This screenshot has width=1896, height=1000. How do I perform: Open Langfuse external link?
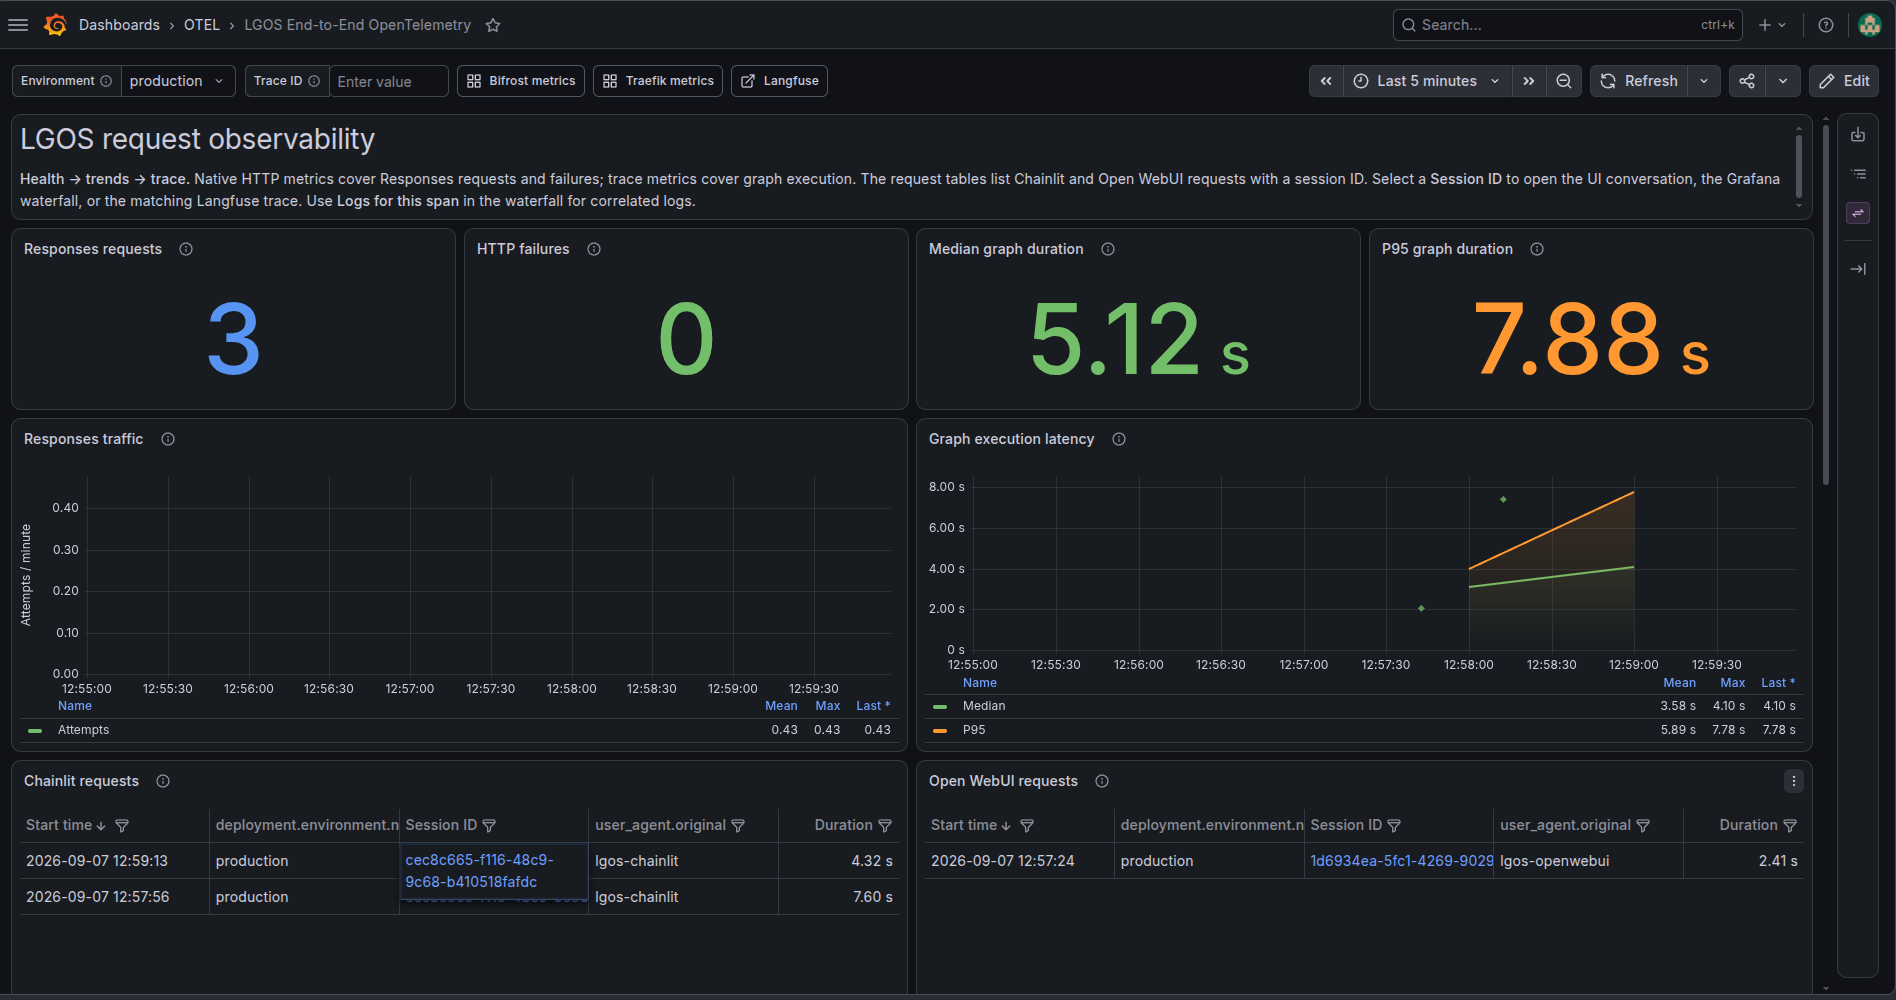point(779,81)
